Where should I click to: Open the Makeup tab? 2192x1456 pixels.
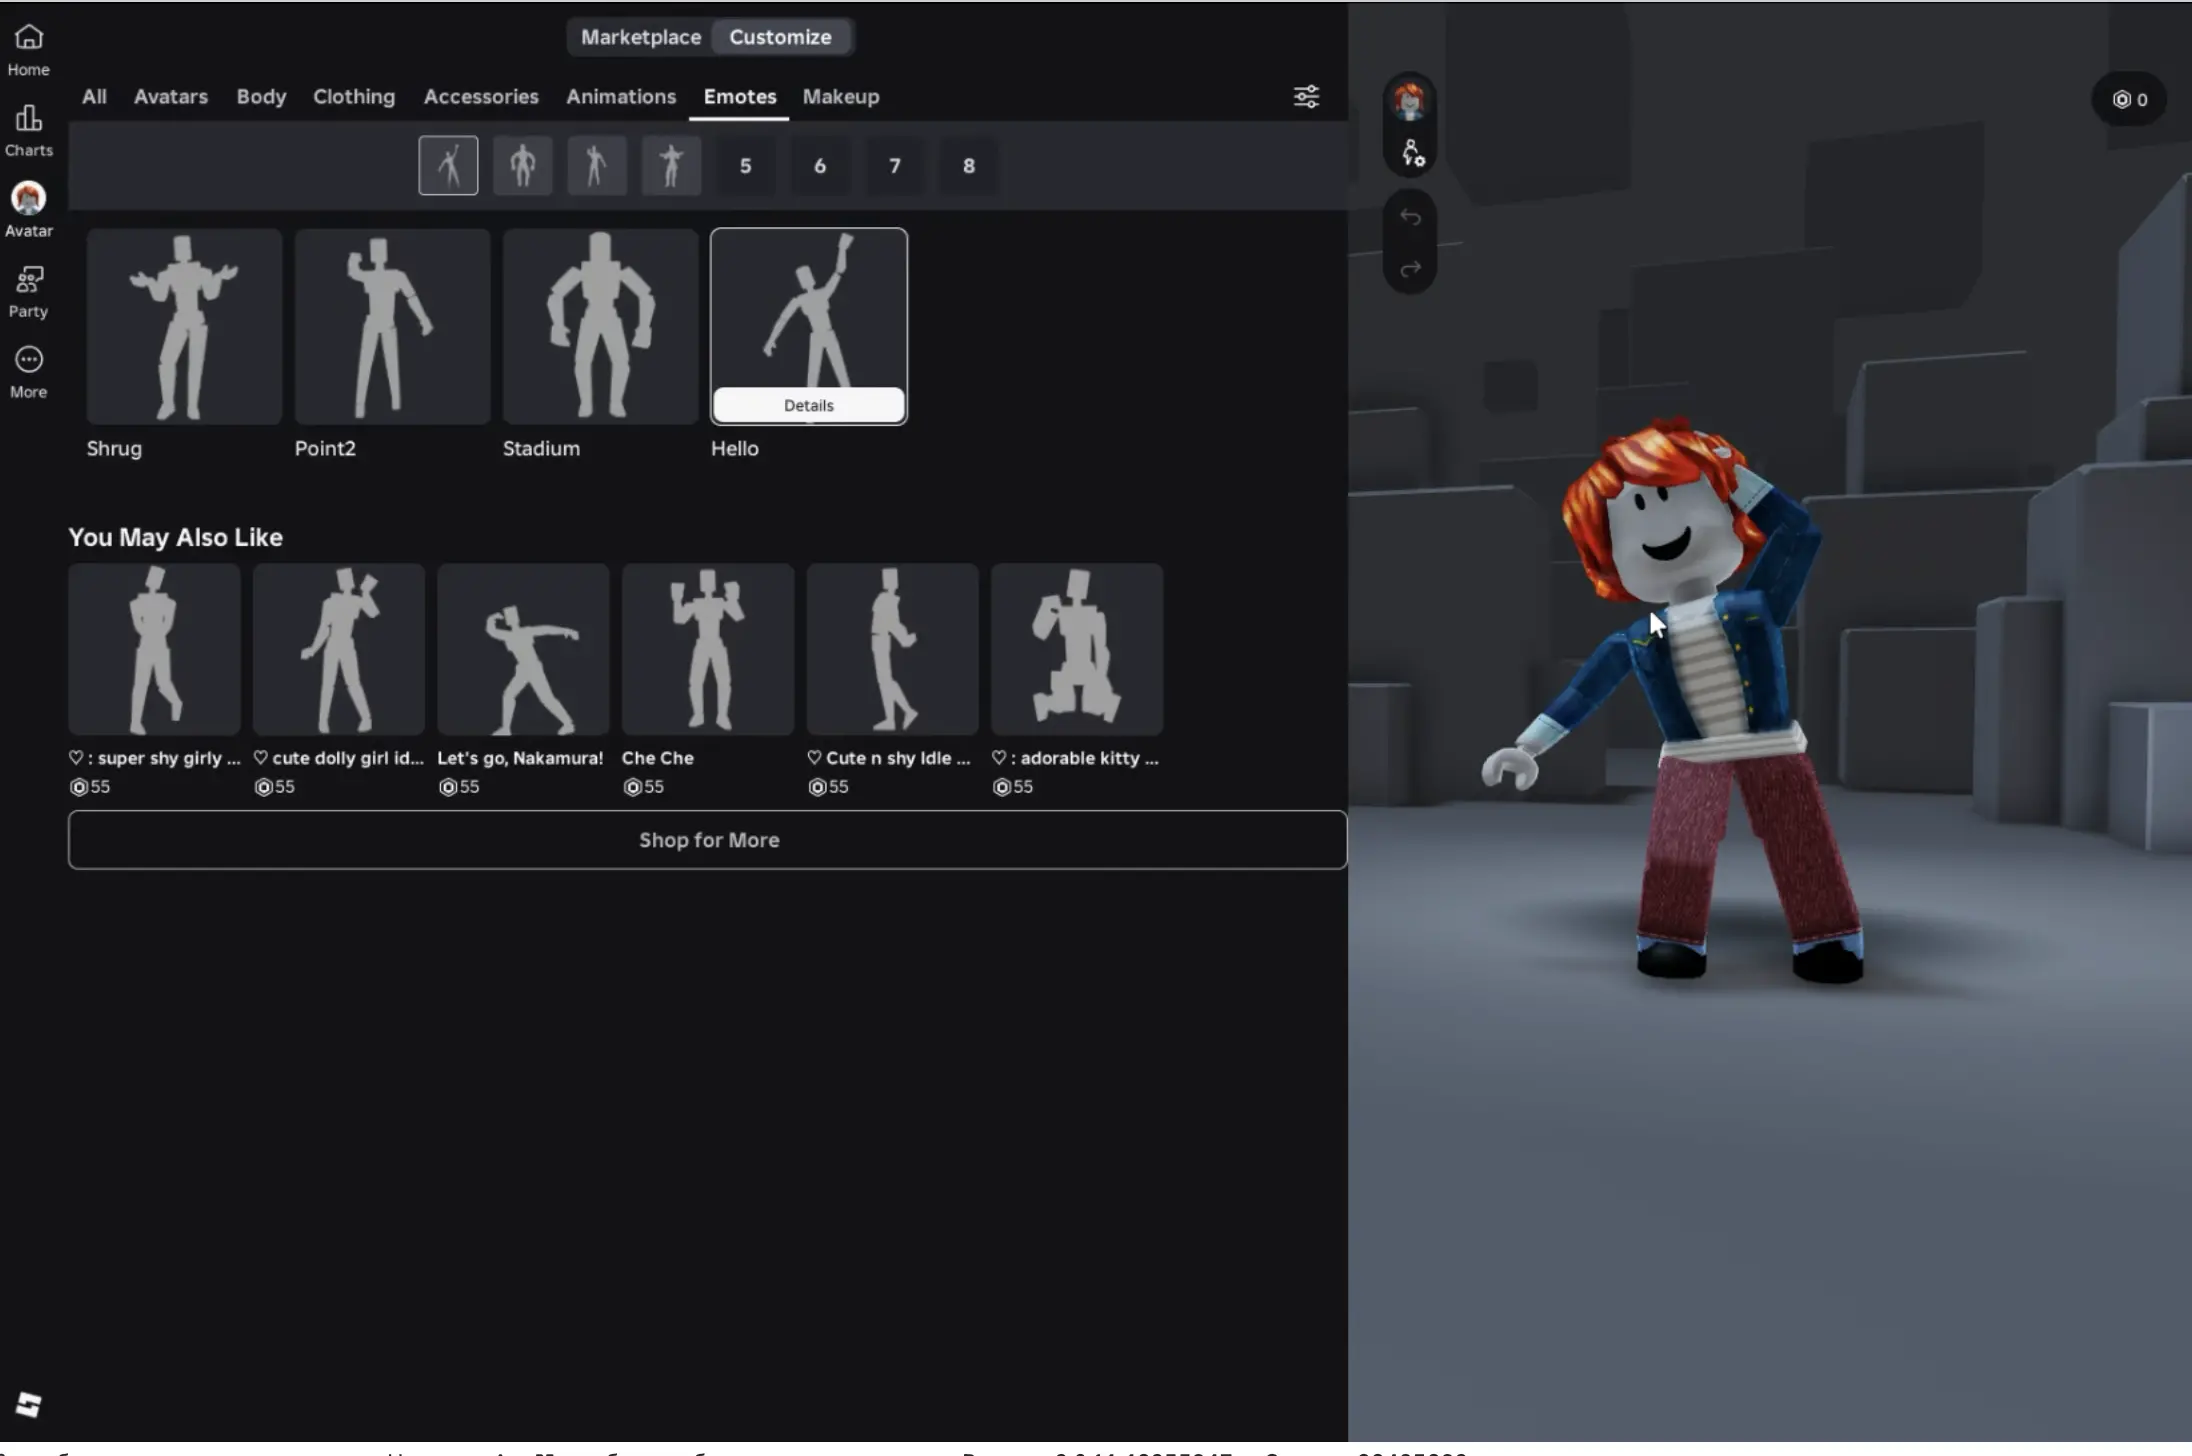841,97
